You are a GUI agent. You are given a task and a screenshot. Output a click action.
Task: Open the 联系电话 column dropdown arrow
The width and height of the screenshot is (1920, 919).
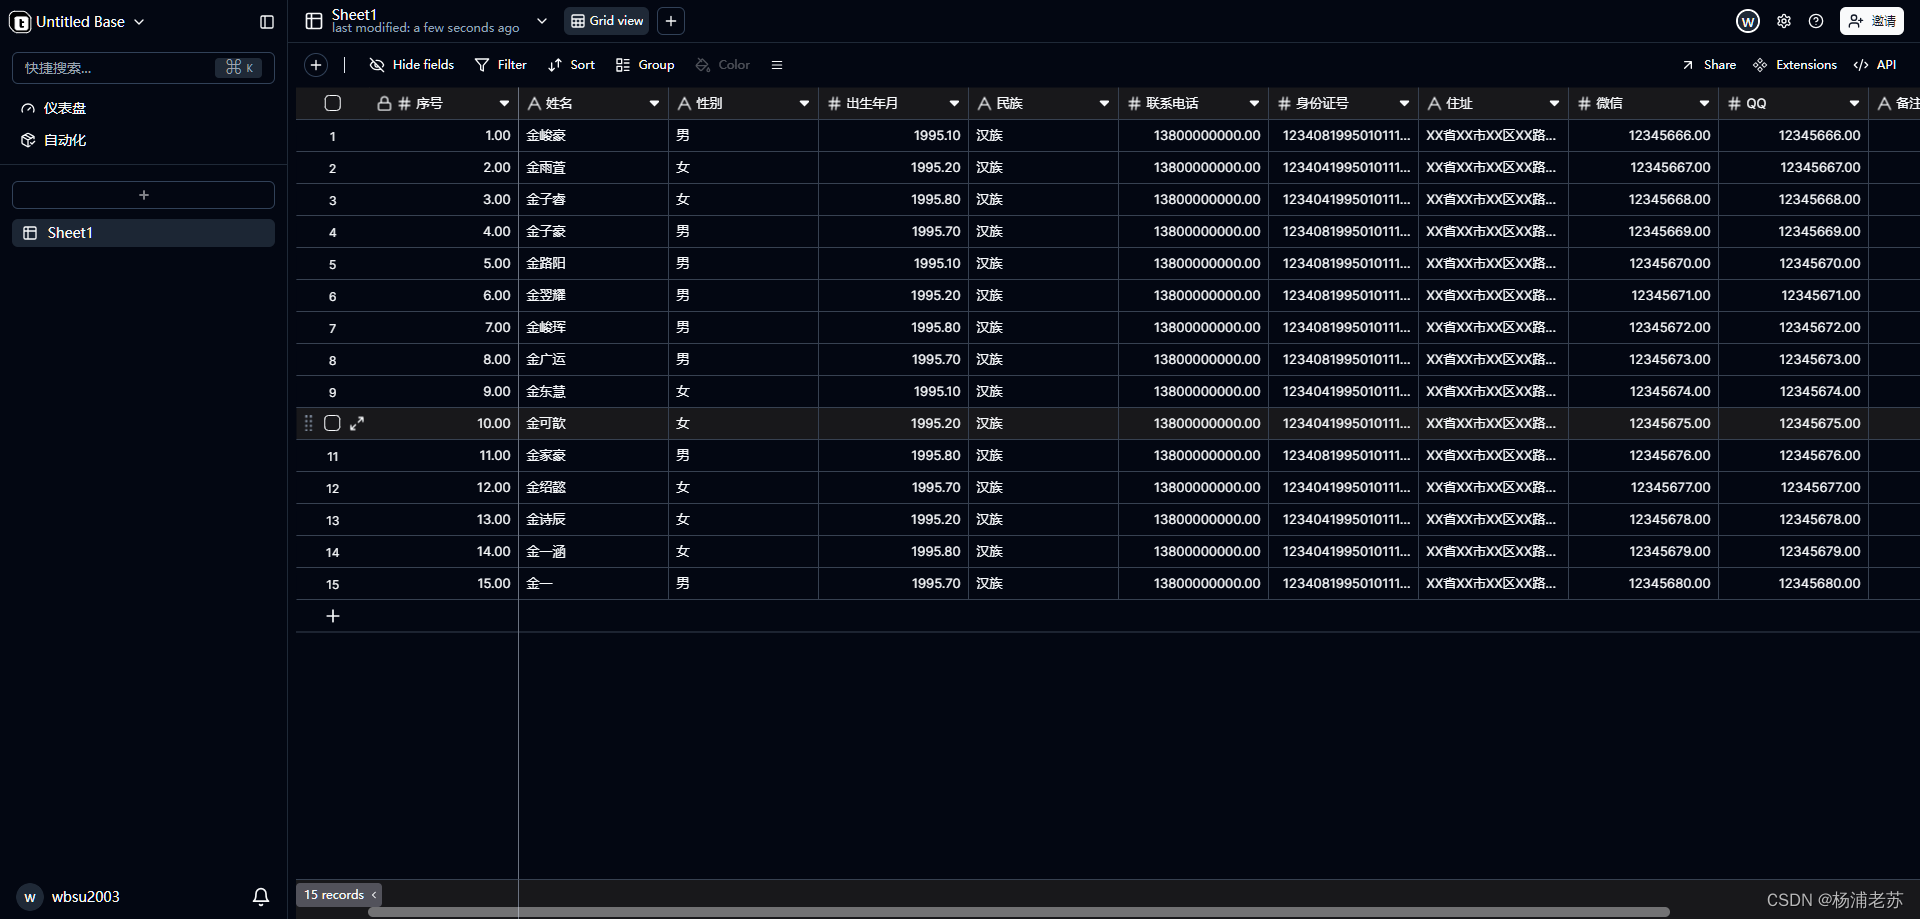(x=1254, y=103)
